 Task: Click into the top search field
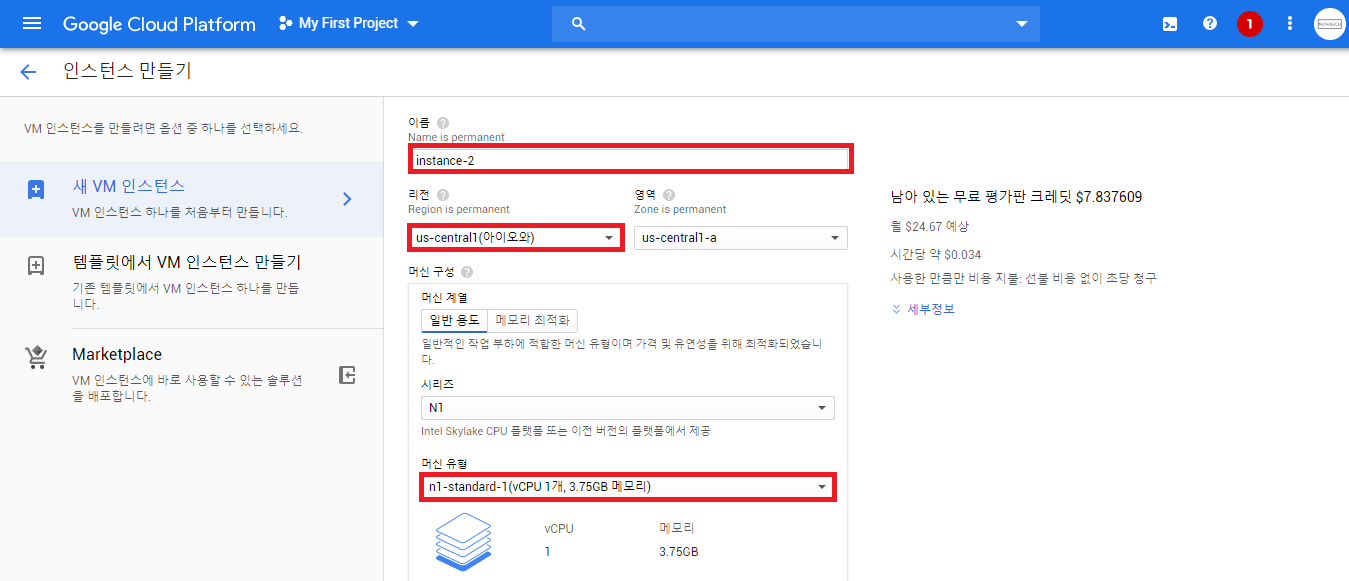(x=795, y=24)
